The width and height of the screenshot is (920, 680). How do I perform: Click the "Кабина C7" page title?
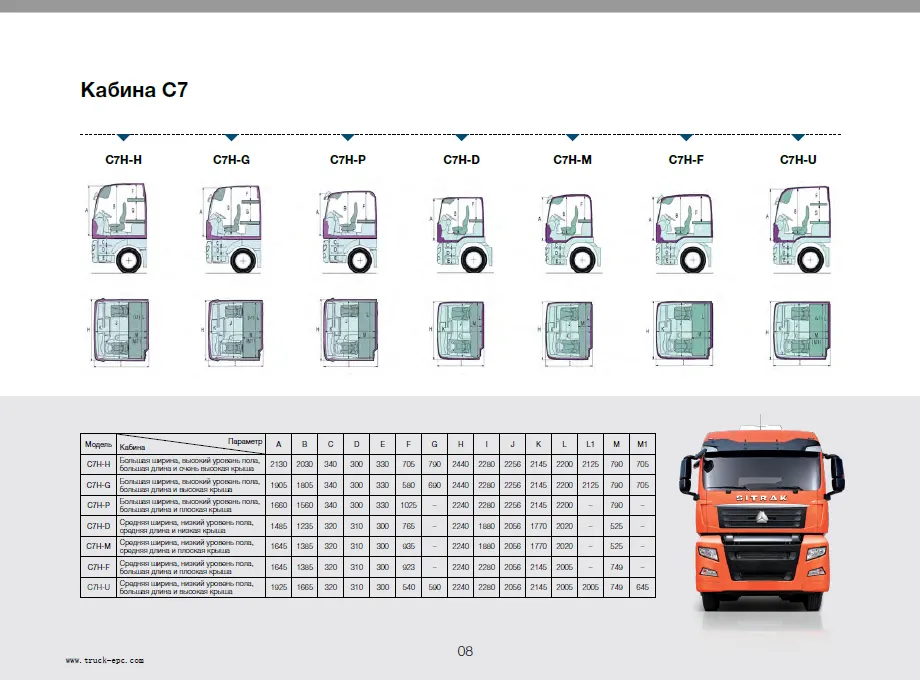pyautogui.click(x=134, y=91)
